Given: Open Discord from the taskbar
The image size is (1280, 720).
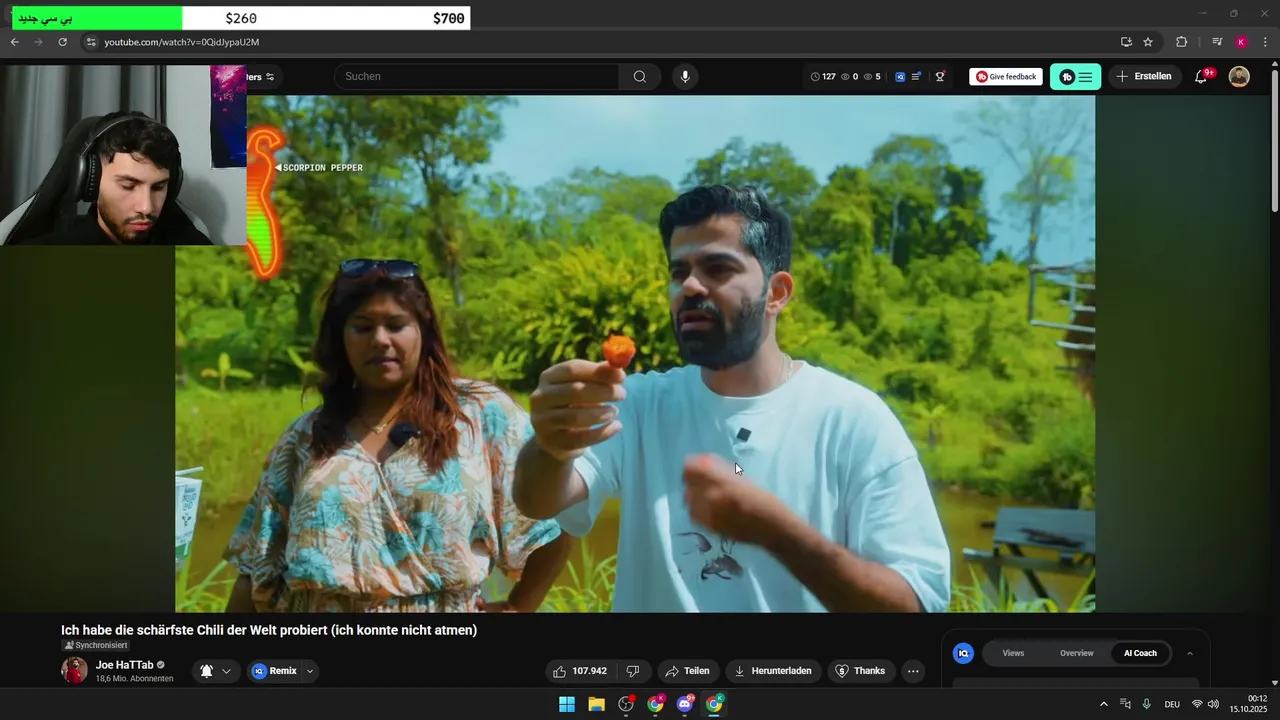Looking at the screenshot, I should click(685, 704).
